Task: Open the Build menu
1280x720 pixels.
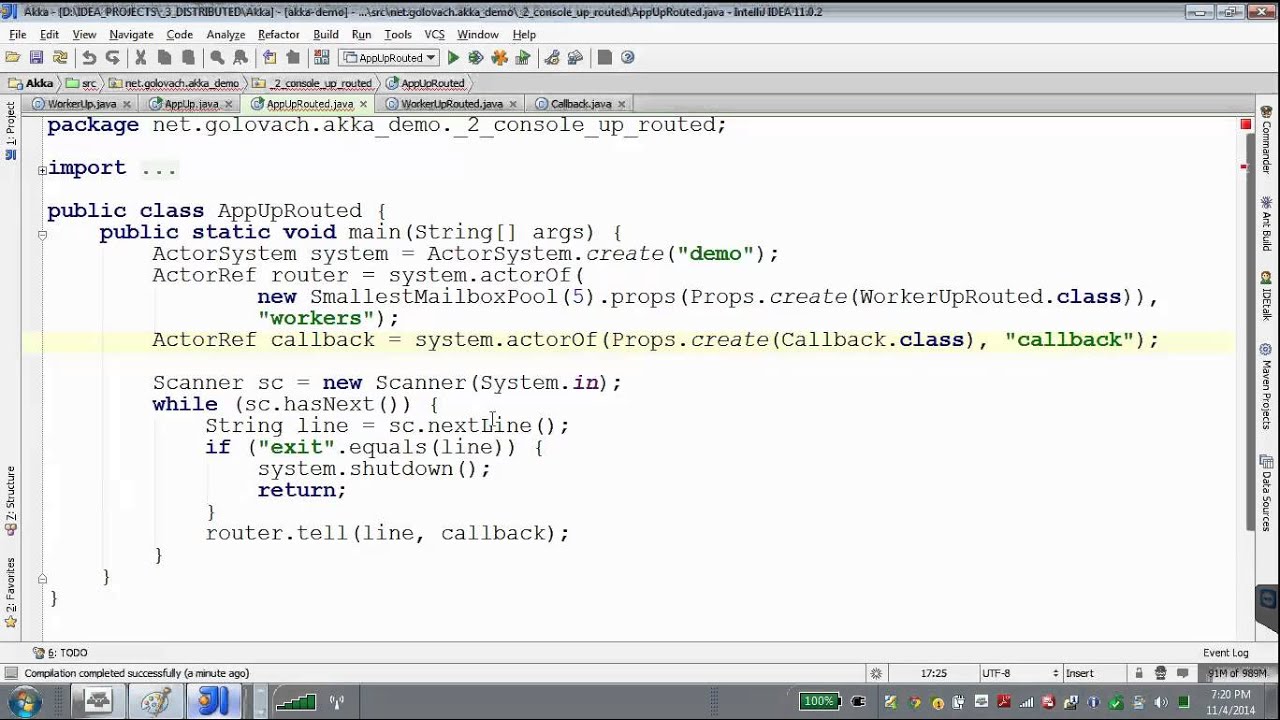Action: (x=326, y=34)
